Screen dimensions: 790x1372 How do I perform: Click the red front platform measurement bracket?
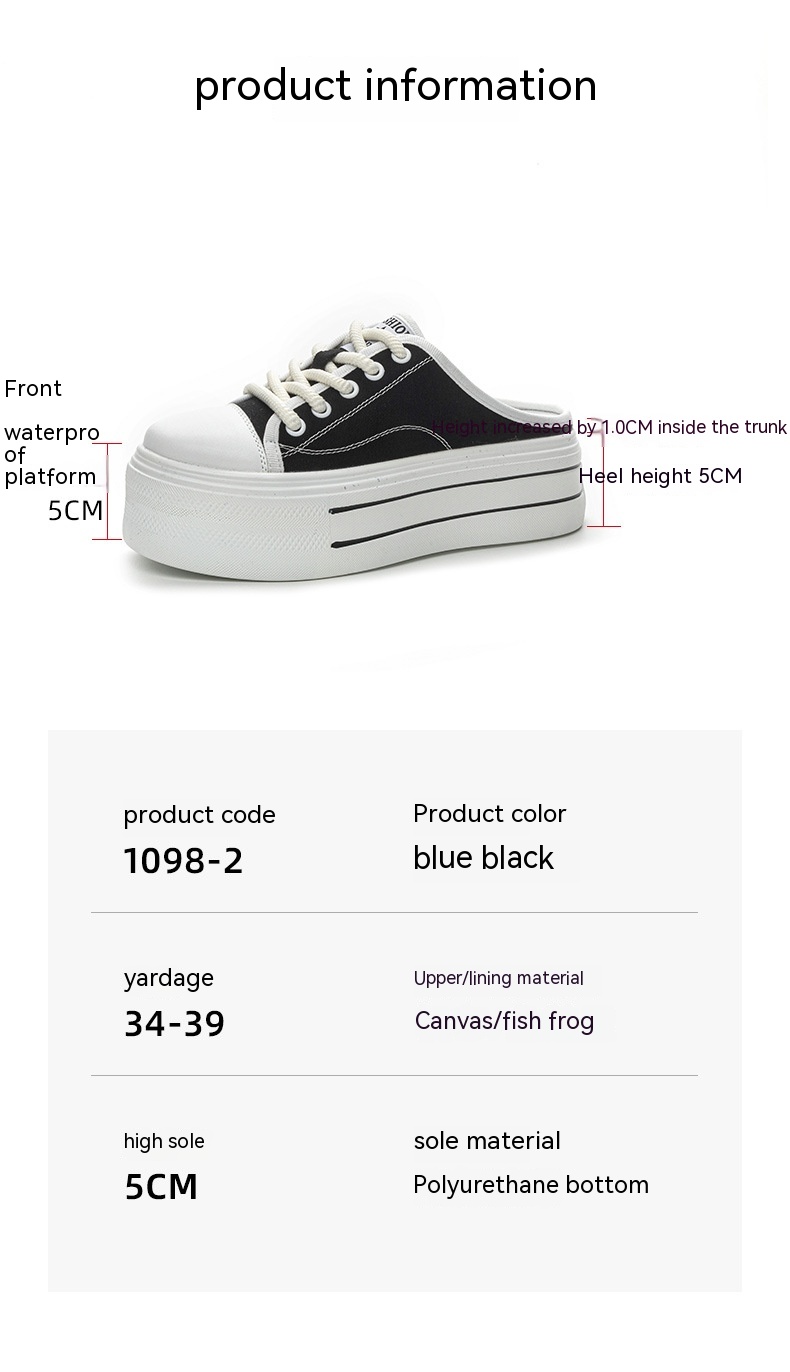pyautogui.click(x=107, y=492)
